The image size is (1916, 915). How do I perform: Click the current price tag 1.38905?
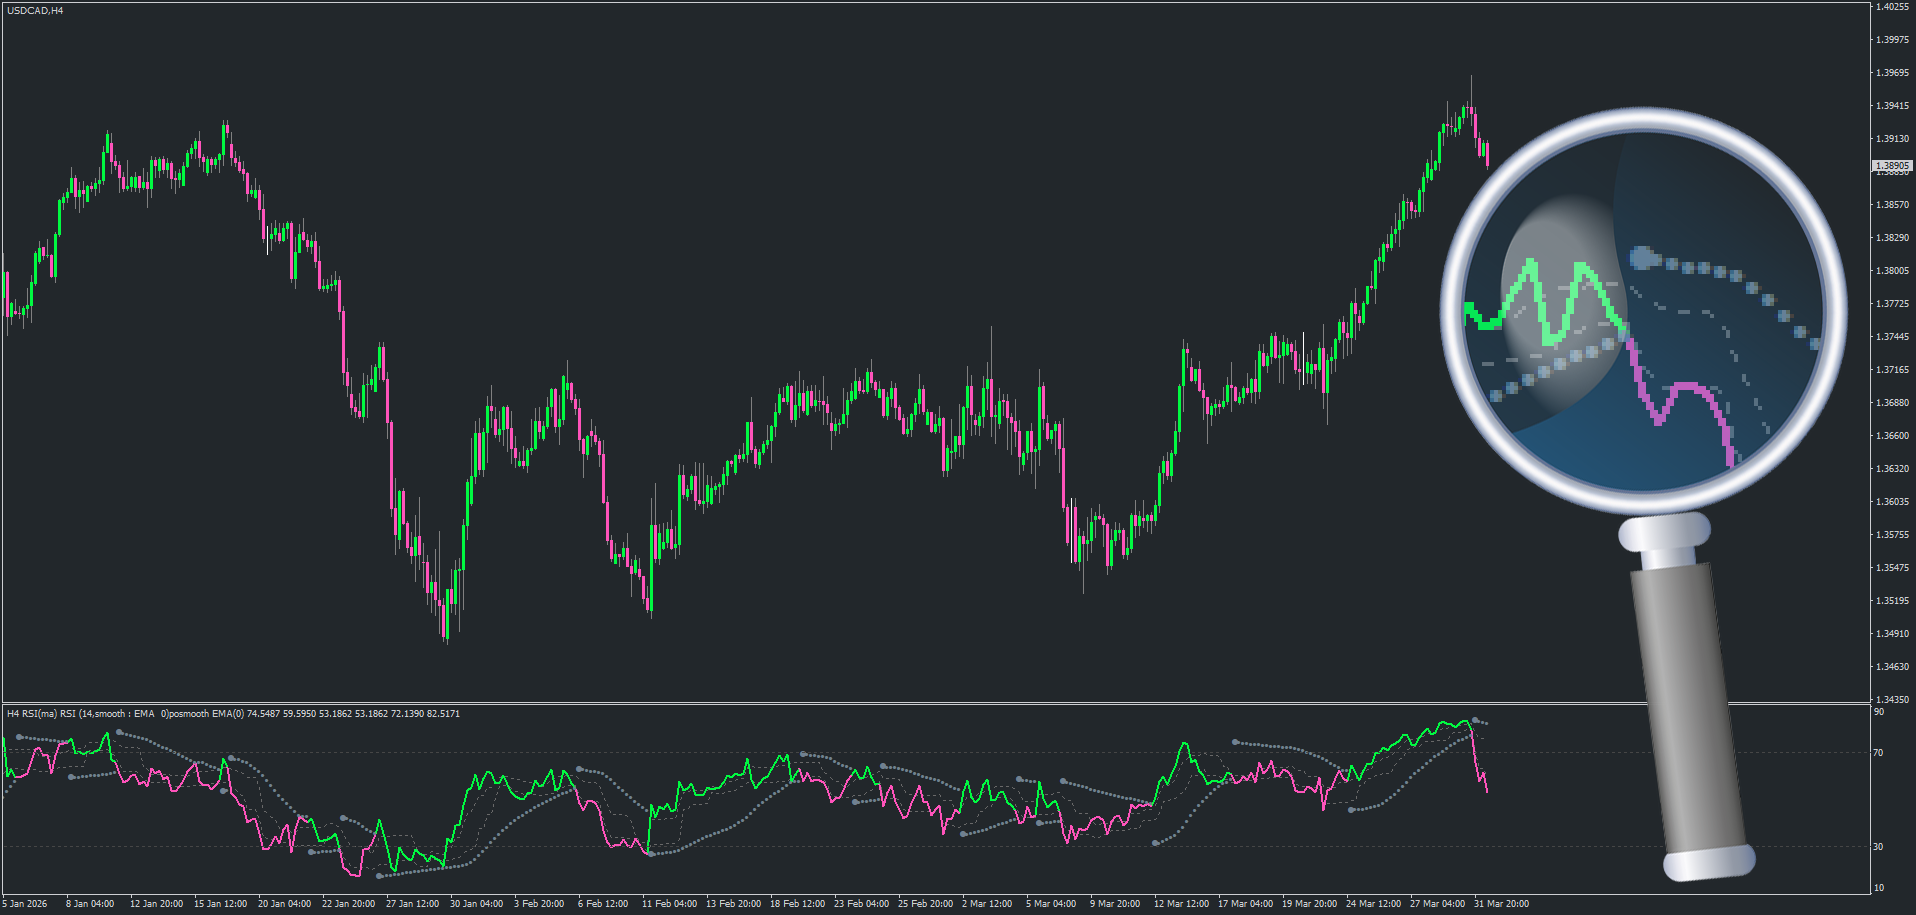tap(1892, 166)
